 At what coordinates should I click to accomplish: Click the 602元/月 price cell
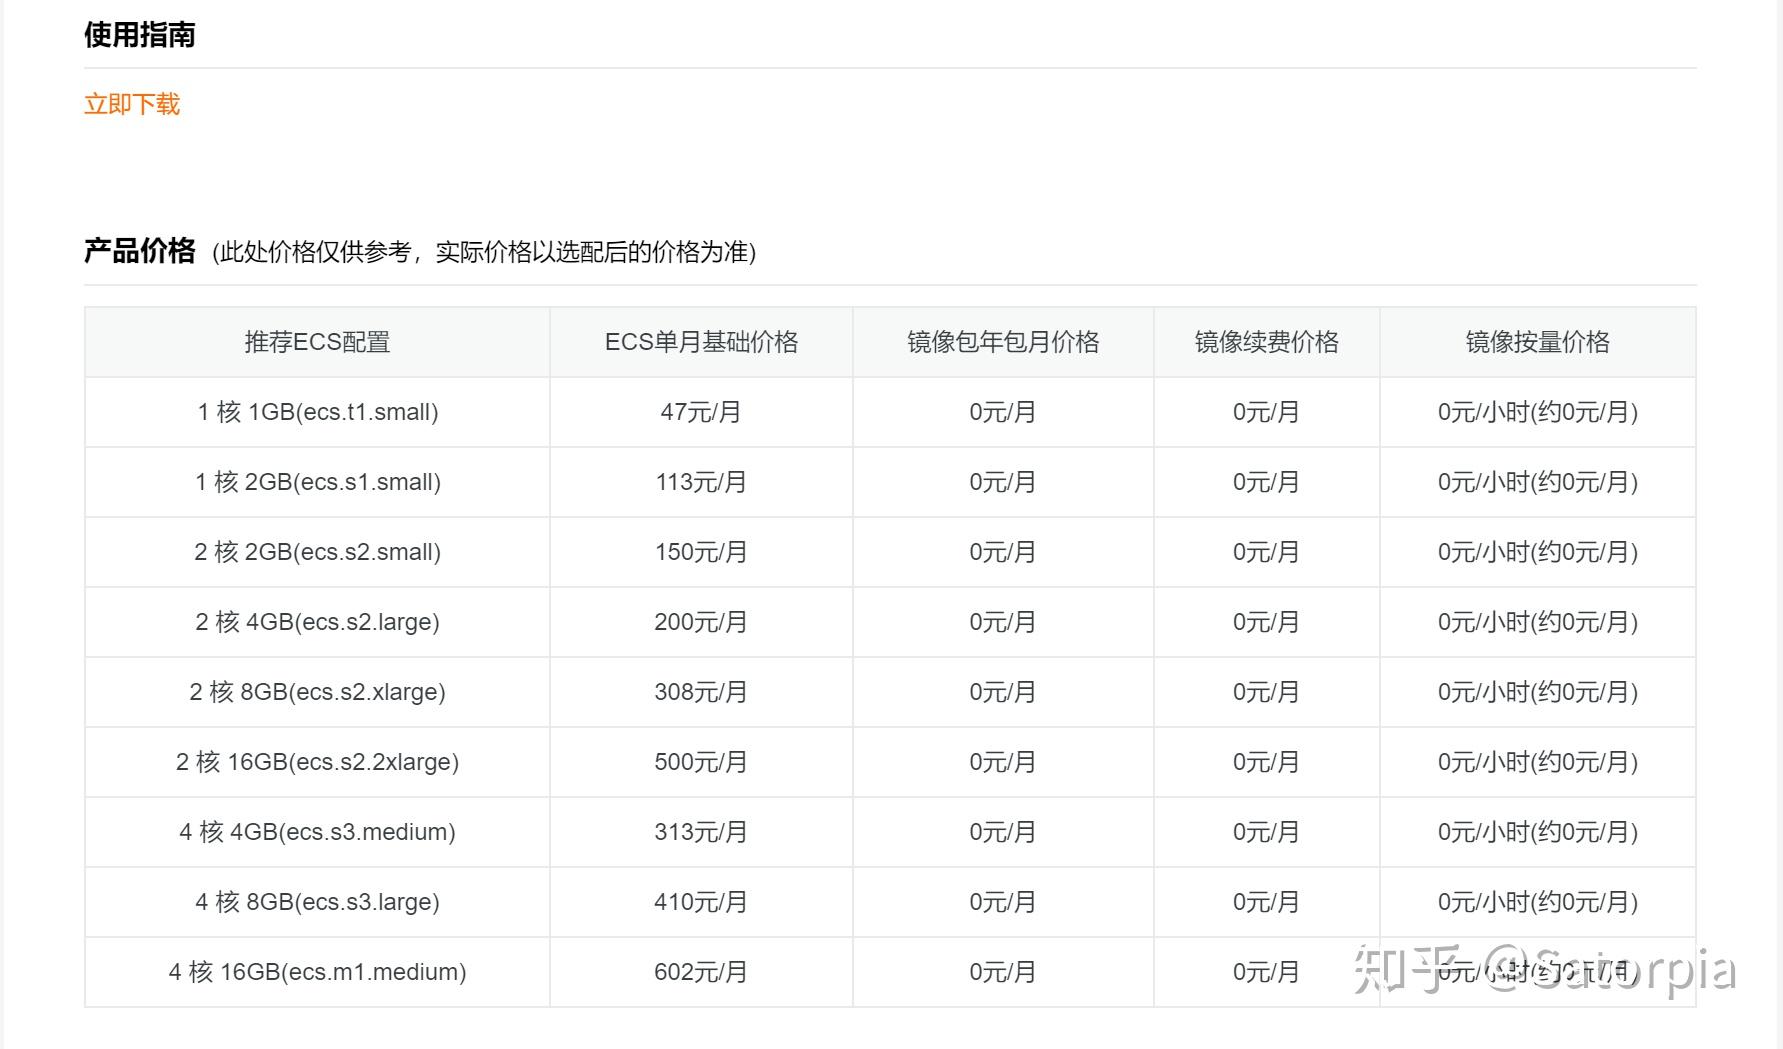(x=701, y=972)
